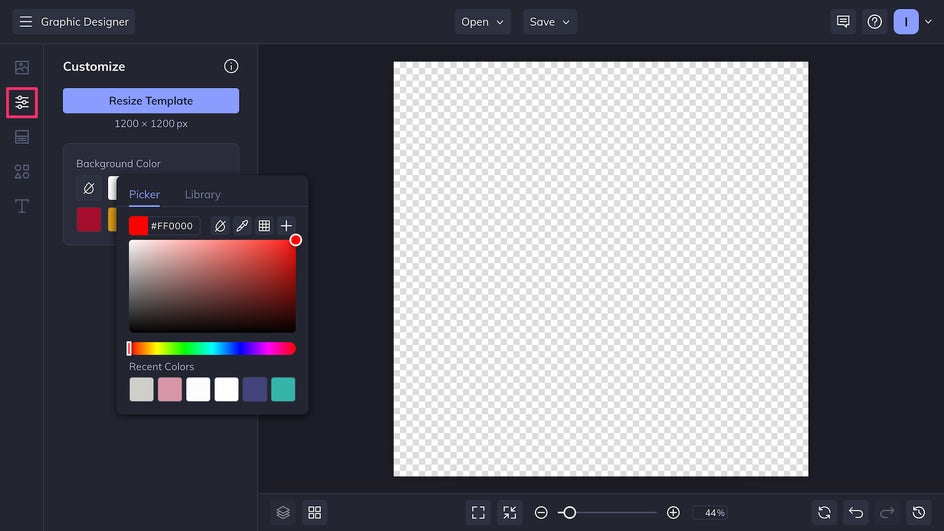This screenshot has width=944, height=531.
Task: Open the Graphics shapes sidebar panel
Action: click(22, 172)
